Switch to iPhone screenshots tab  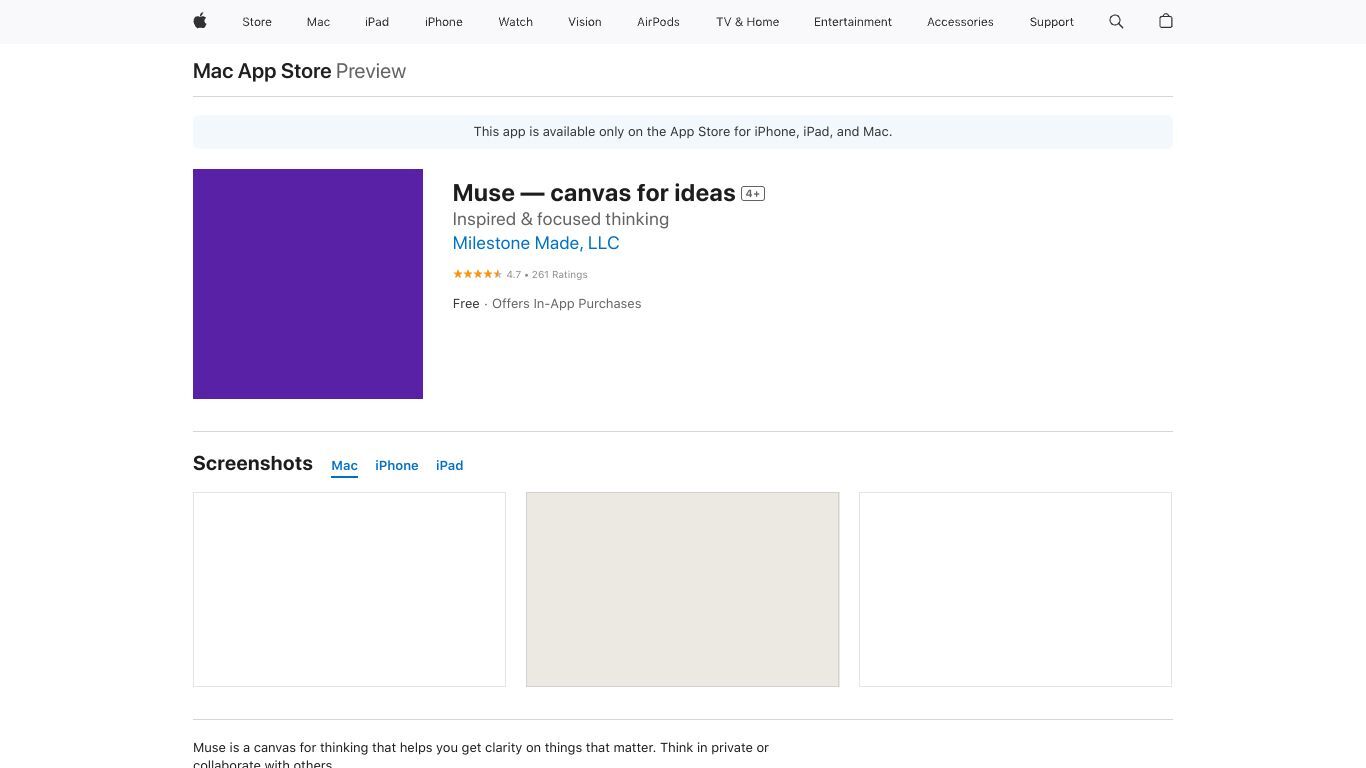click(397, 466)
